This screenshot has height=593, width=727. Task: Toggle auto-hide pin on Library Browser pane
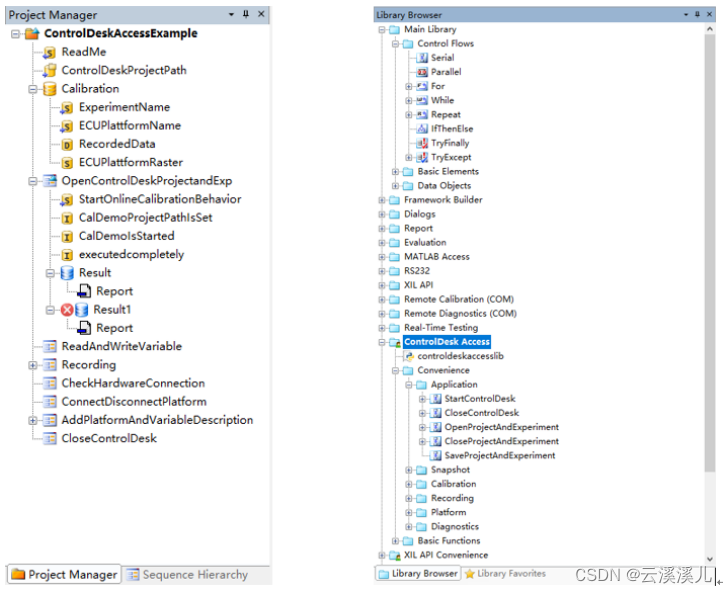(697, 14)
